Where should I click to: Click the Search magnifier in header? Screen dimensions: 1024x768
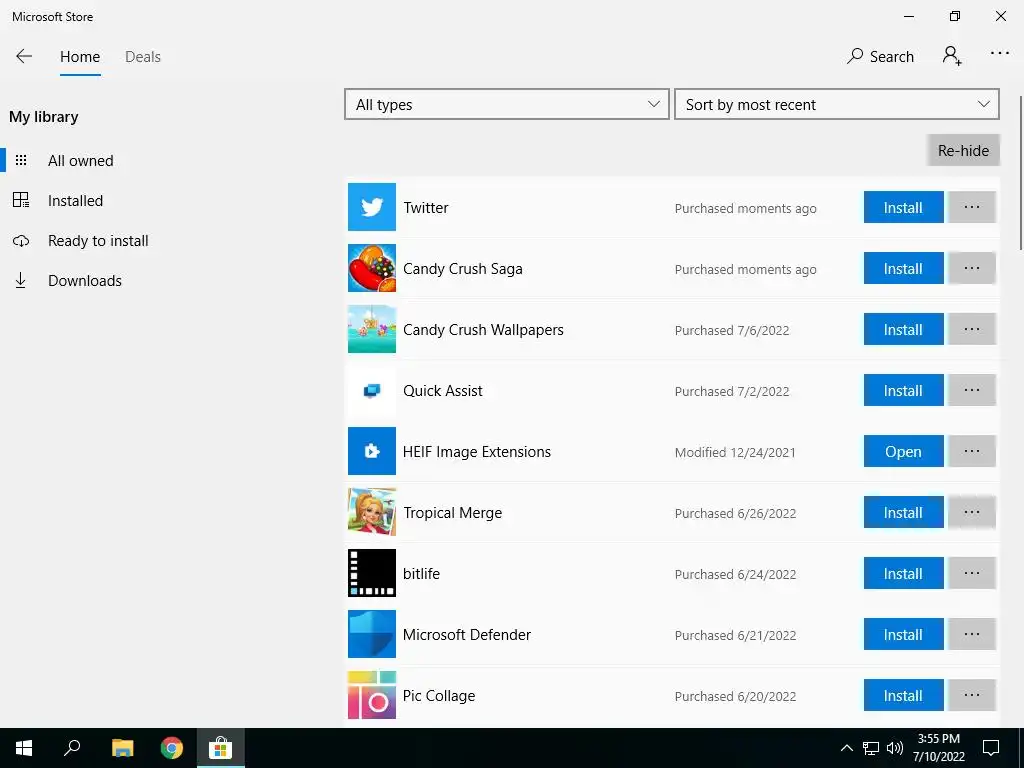click(880, 56)
